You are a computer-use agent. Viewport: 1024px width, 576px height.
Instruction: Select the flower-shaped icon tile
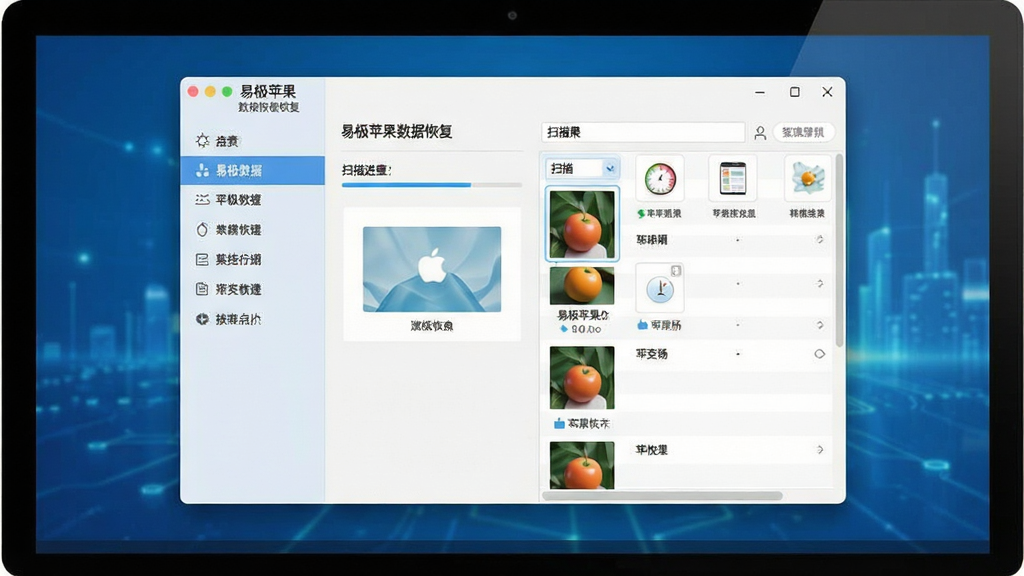click(x=808, y=178)
